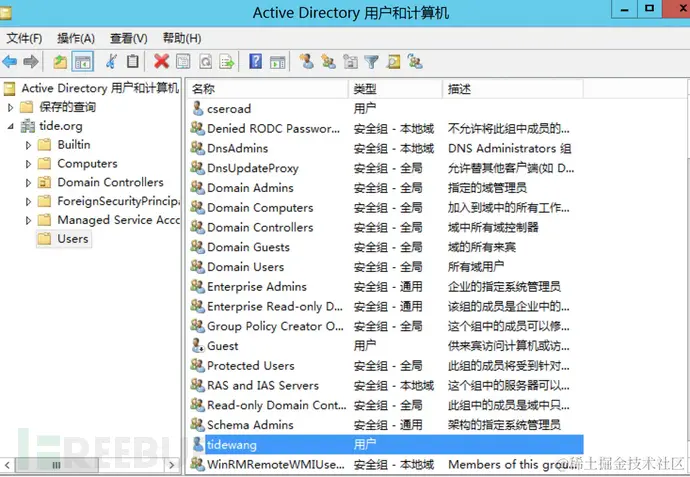This screenshot has height=477, width=690.
Task: Open the 查看(V) menu
Action: click(x=128, y=39)
